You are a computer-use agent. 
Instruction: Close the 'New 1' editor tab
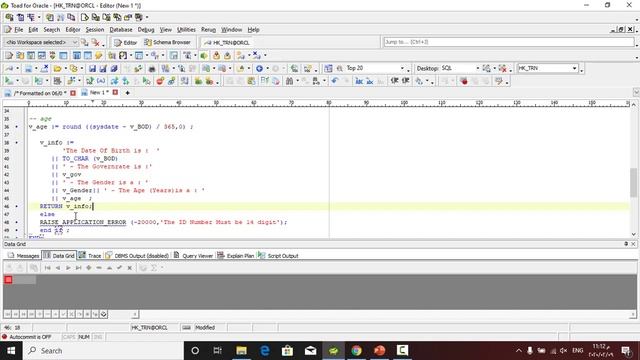[x=116, y=93]
